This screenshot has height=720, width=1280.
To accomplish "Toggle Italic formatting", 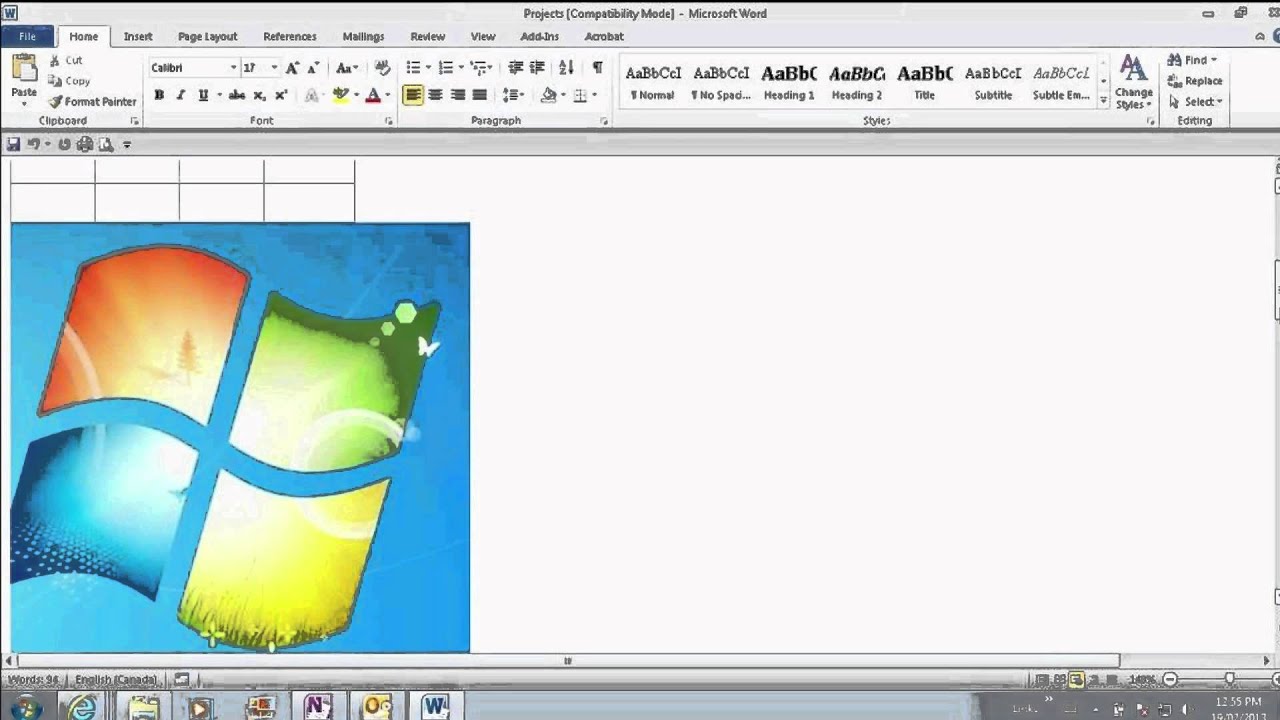I will pos(180,95).
